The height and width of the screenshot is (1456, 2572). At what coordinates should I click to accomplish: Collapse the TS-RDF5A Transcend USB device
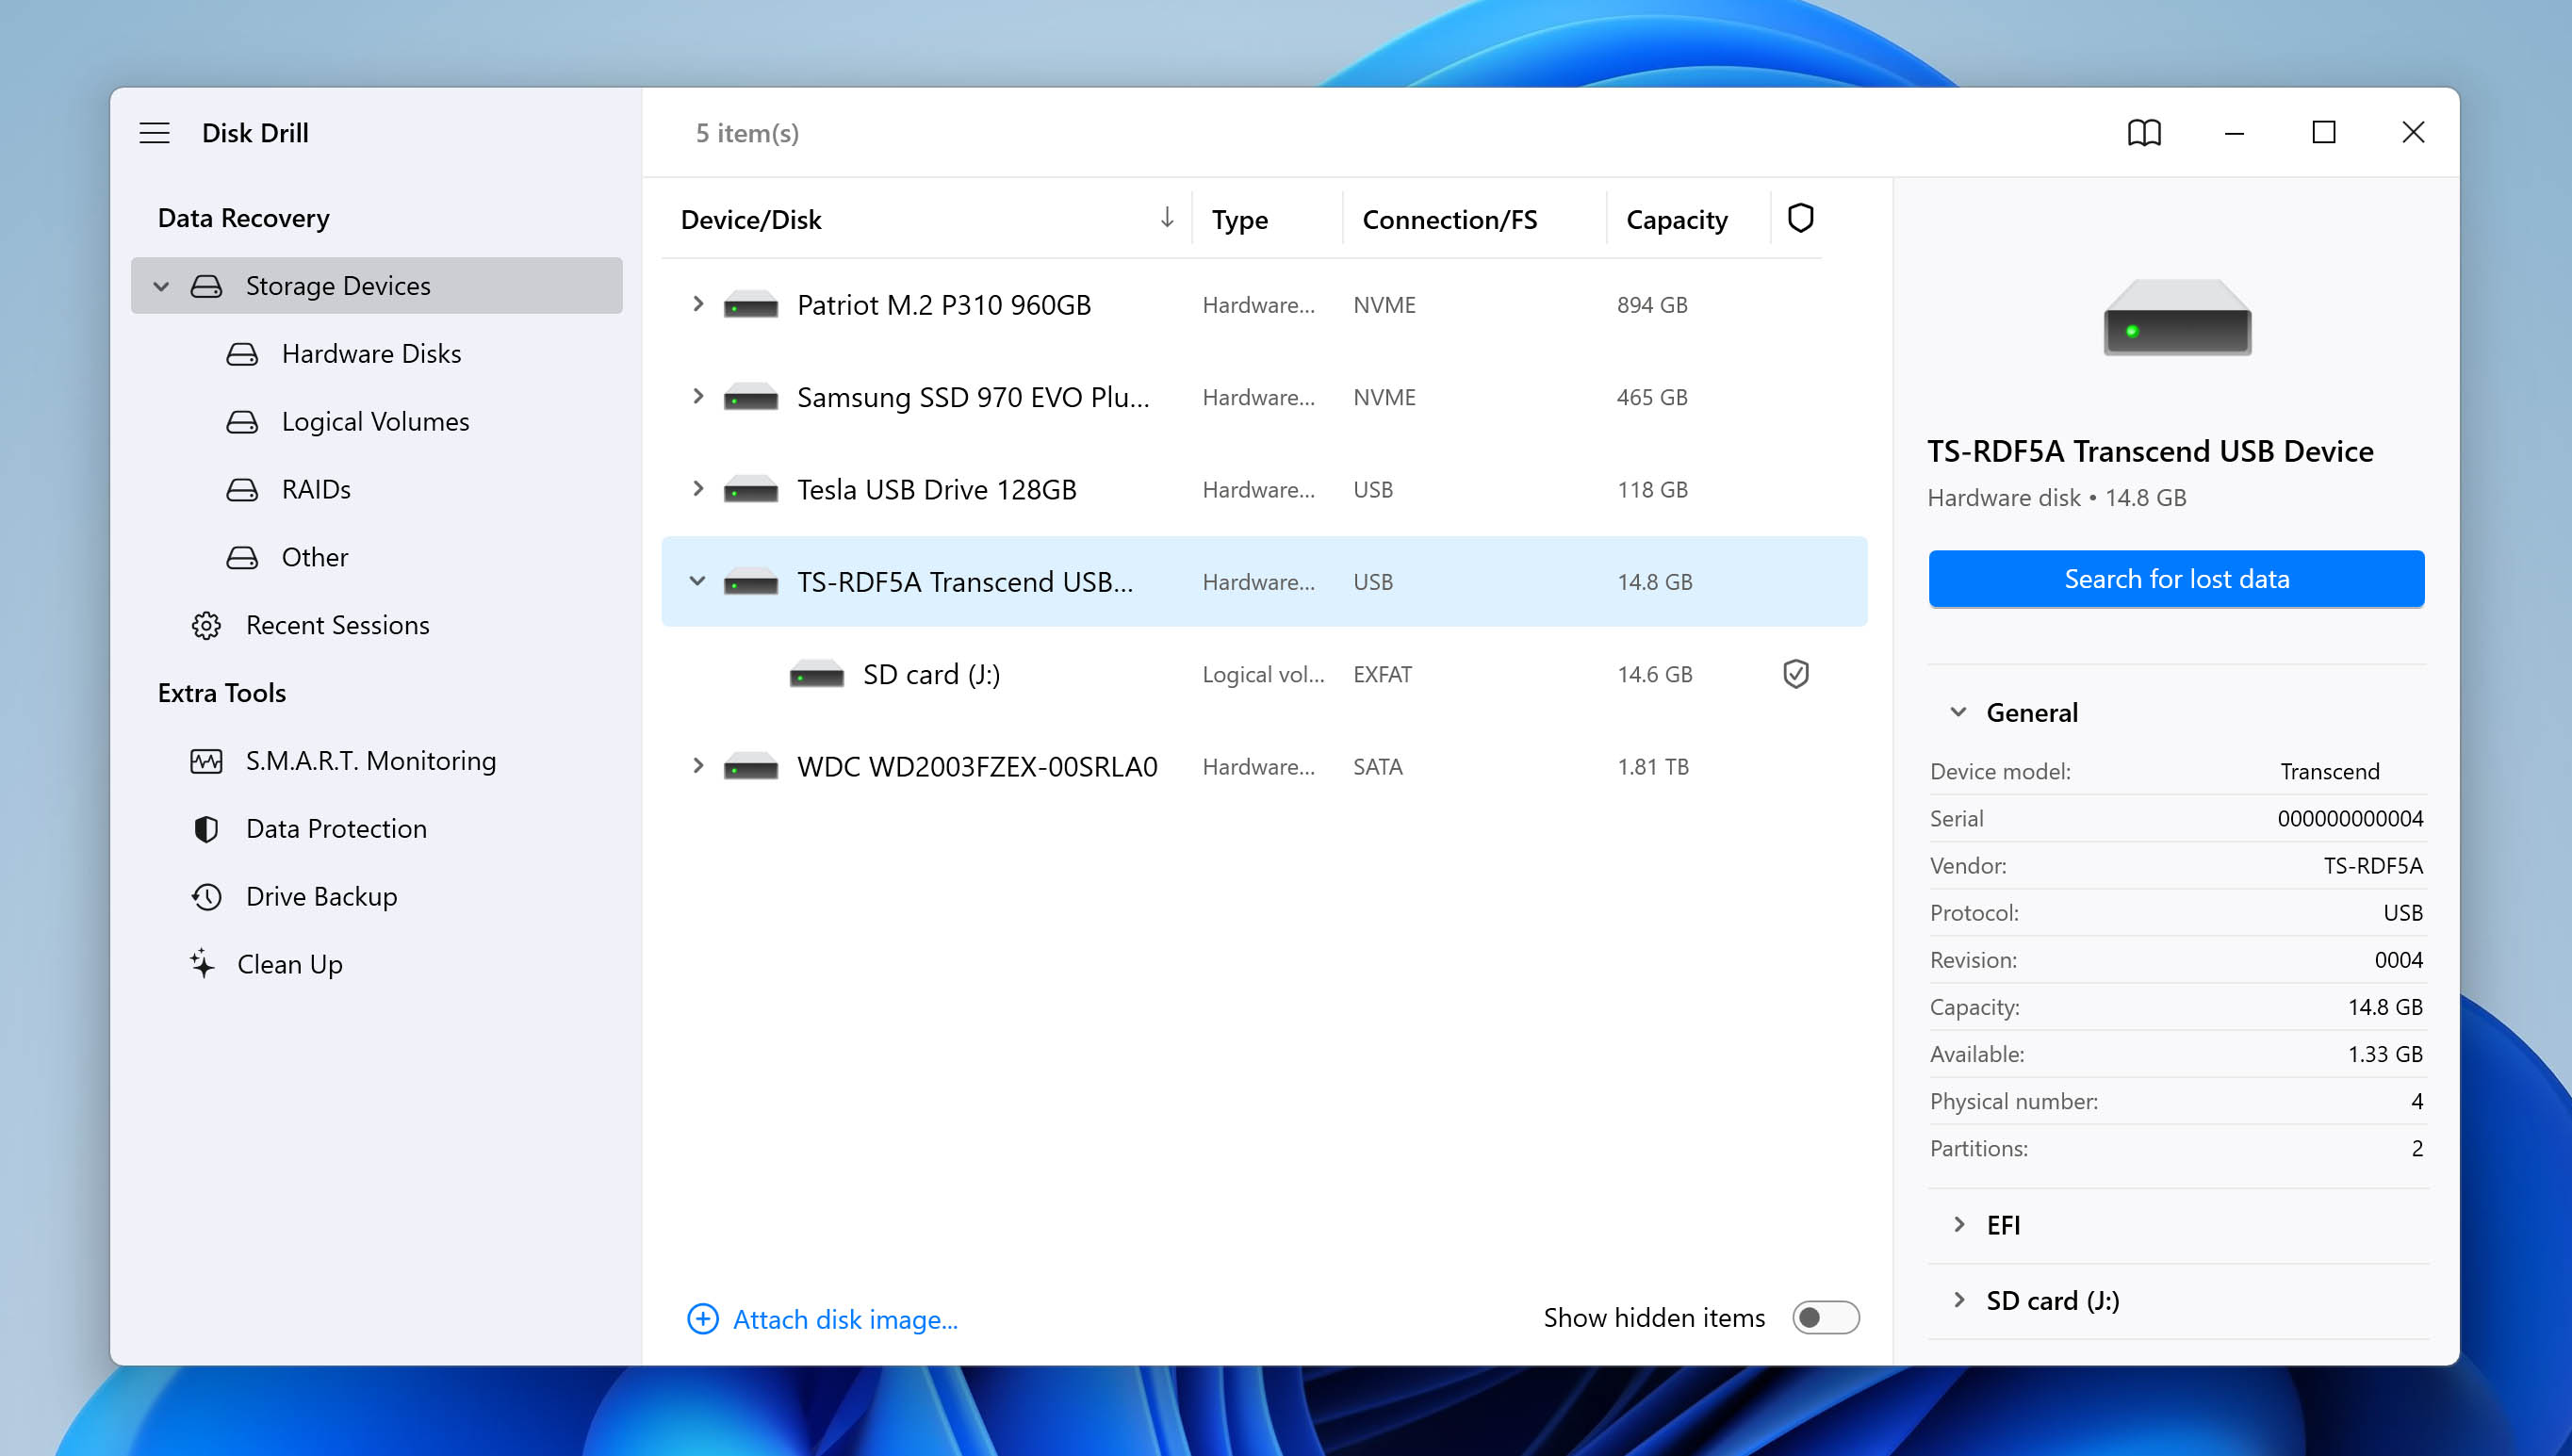pos(695,581)
